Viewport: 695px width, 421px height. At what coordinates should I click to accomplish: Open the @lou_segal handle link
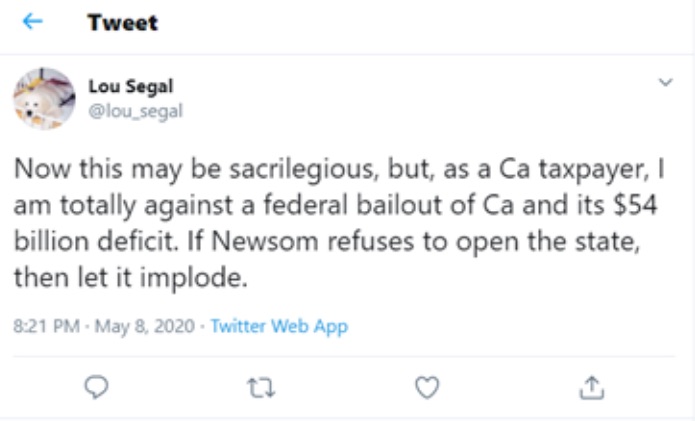(136, 111)
